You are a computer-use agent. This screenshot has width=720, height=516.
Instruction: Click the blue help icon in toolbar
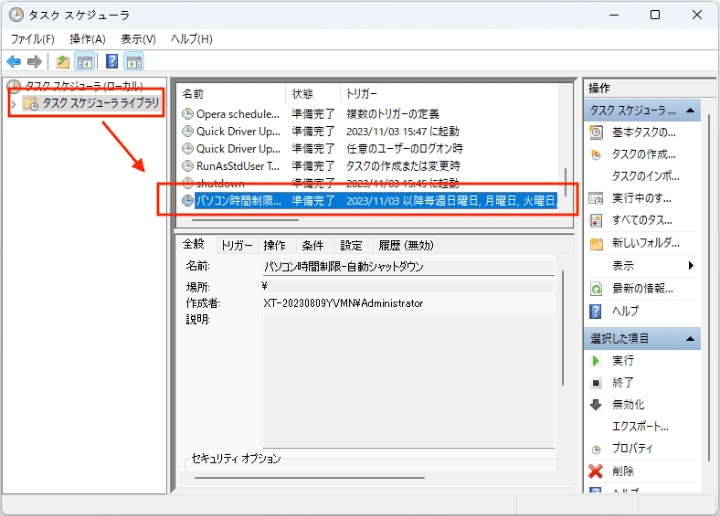(x=112, y=61)
